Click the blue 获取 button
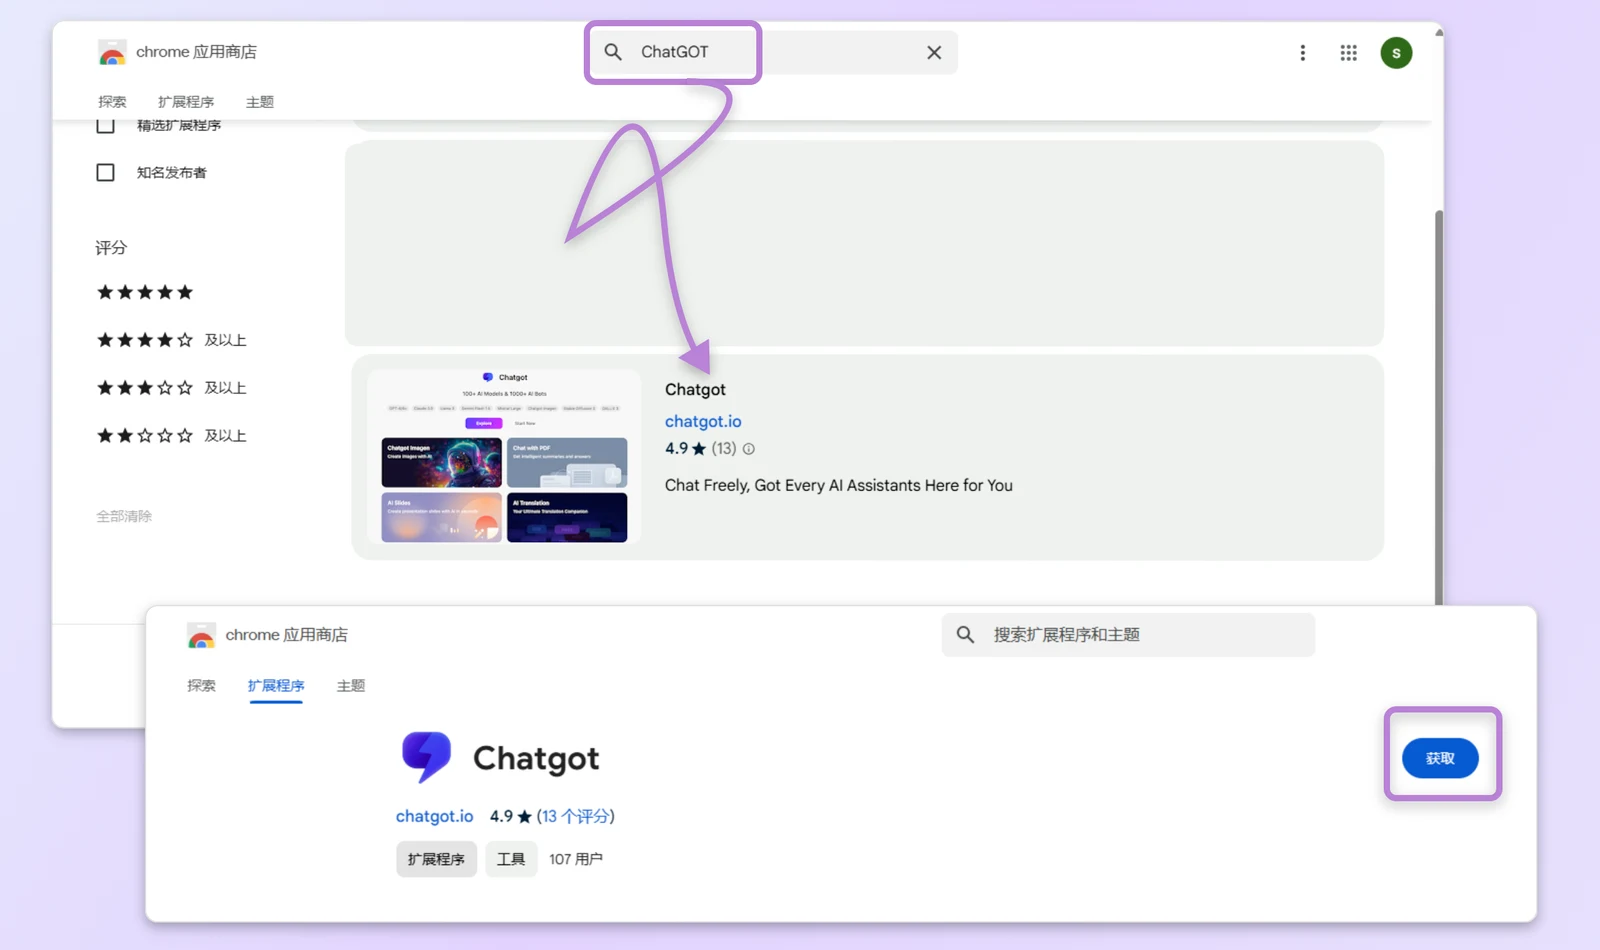This screenshot has width=1600, height=950. [x=1440, y=758]
